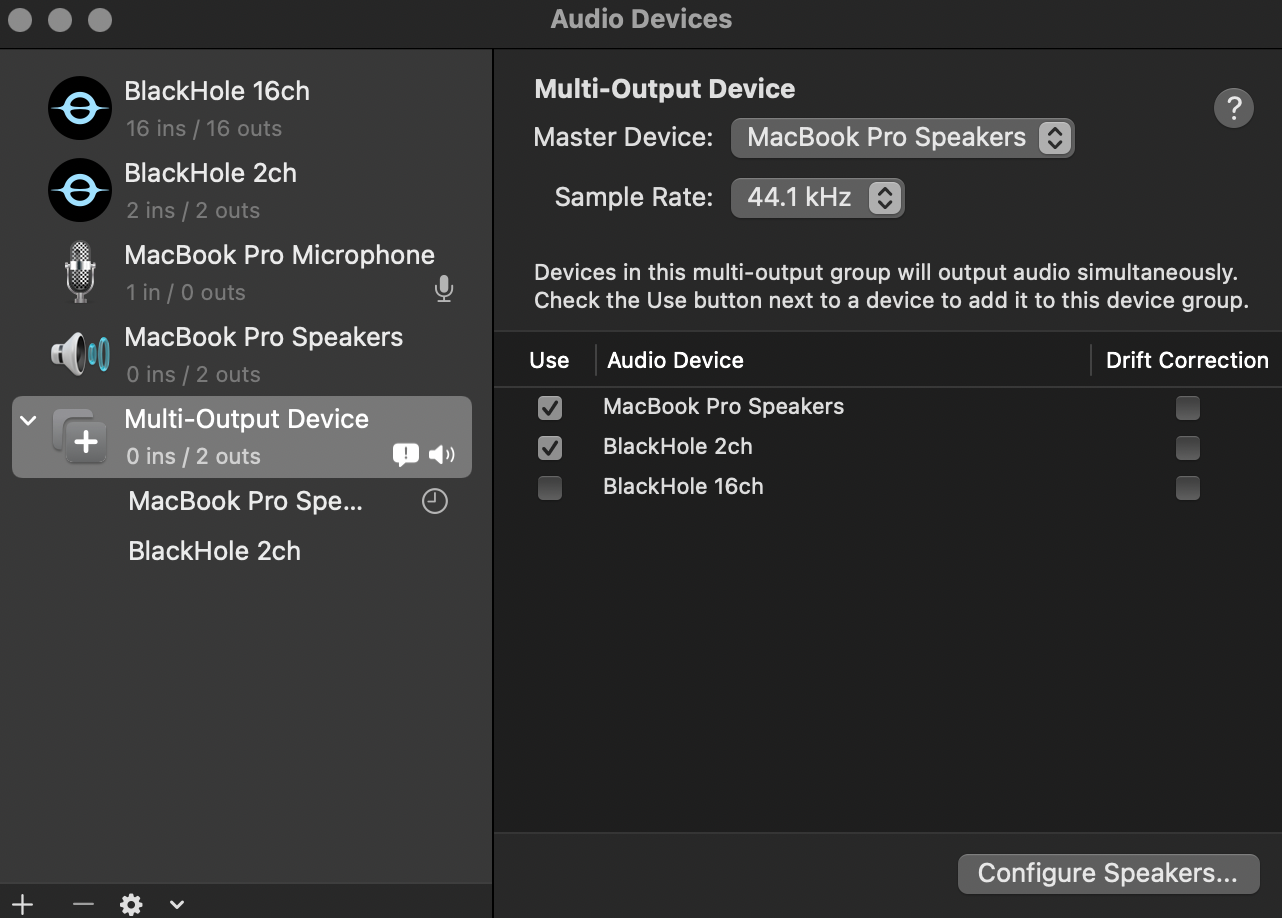Select the BlackHole 16ch device icon
Image resolution: width=1282 pixels, height=918 pixels.
(79, 107)
